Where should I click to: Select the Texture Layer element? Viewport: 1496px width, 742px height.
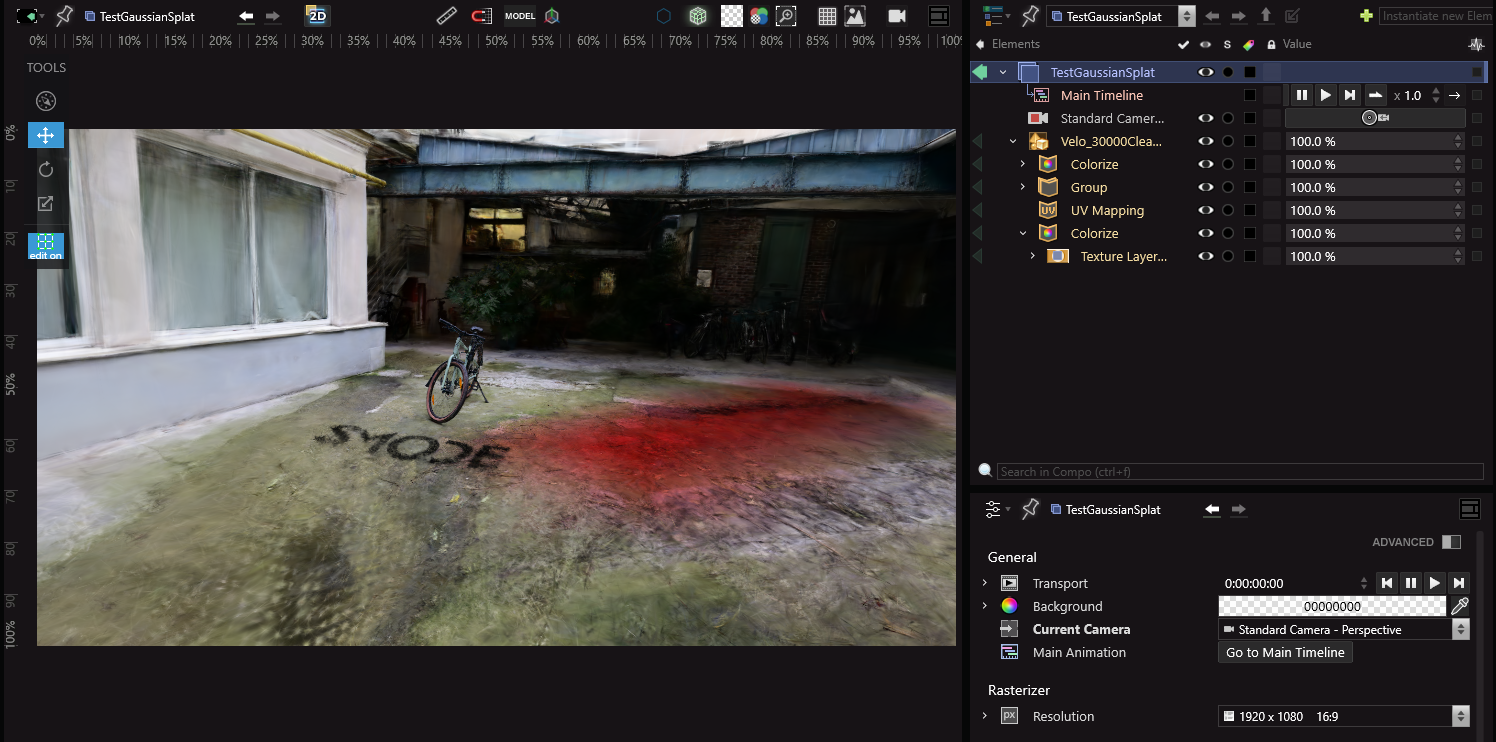point(1123,256)
